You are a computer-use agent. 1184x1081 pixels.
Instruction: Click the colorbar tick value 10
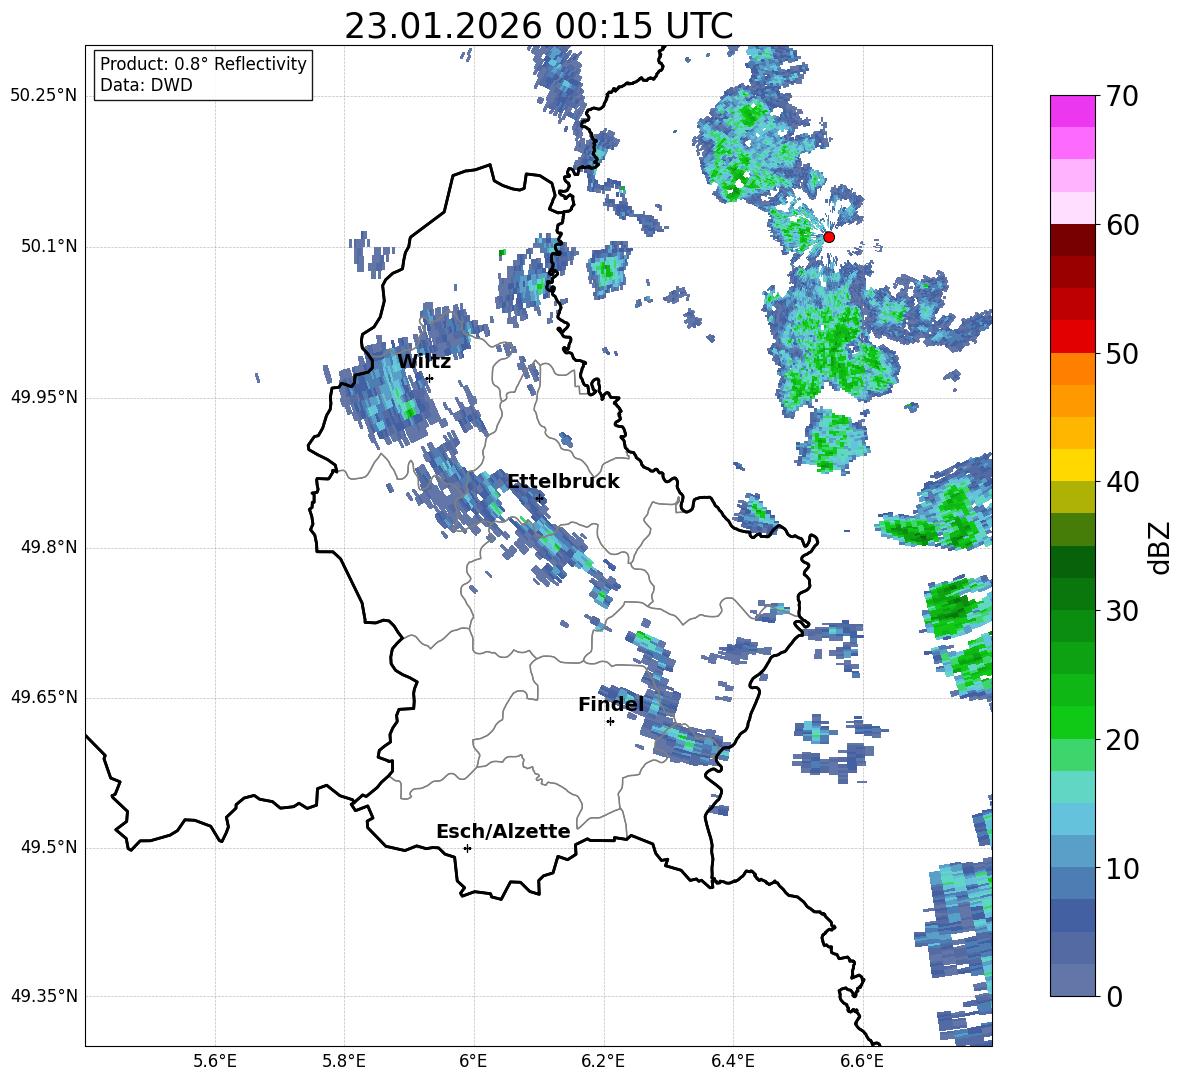(1122, 868)
